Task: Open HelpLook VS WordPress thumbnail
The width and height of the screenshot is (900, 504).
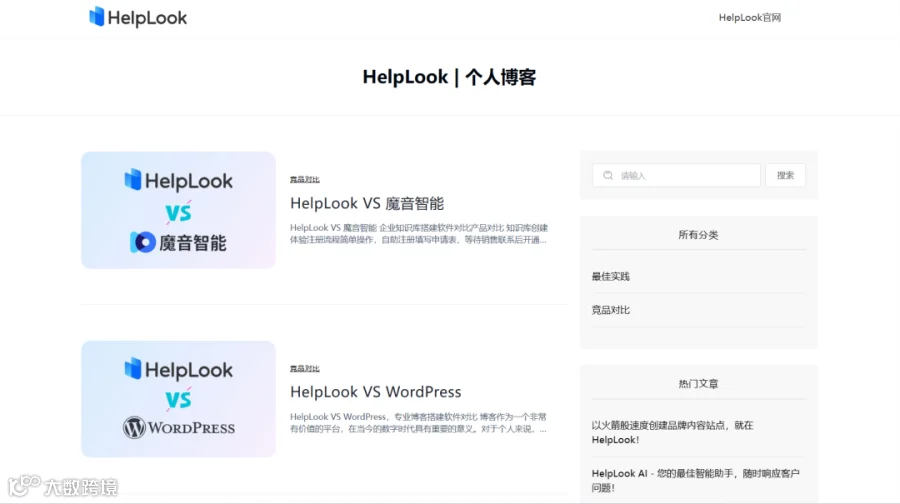Action: 179,399
